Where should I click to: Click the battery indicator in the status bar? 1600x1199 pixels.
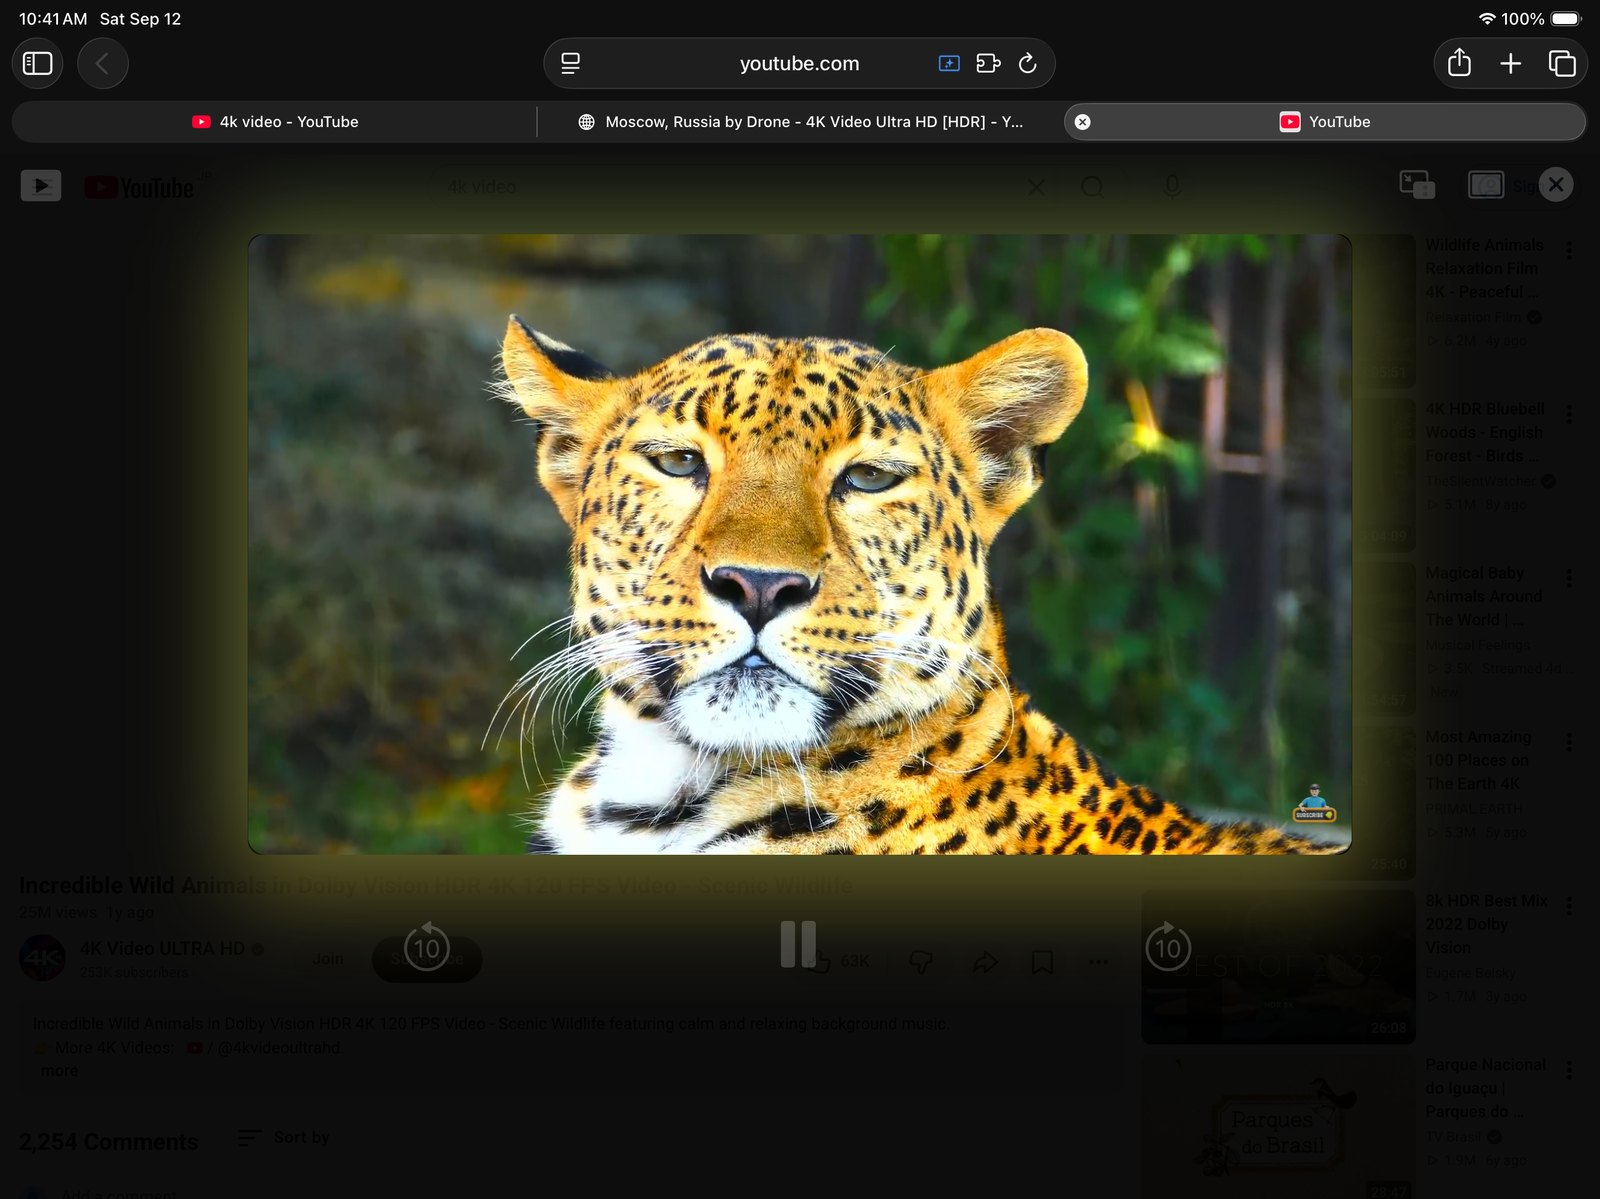(1566, 19)
